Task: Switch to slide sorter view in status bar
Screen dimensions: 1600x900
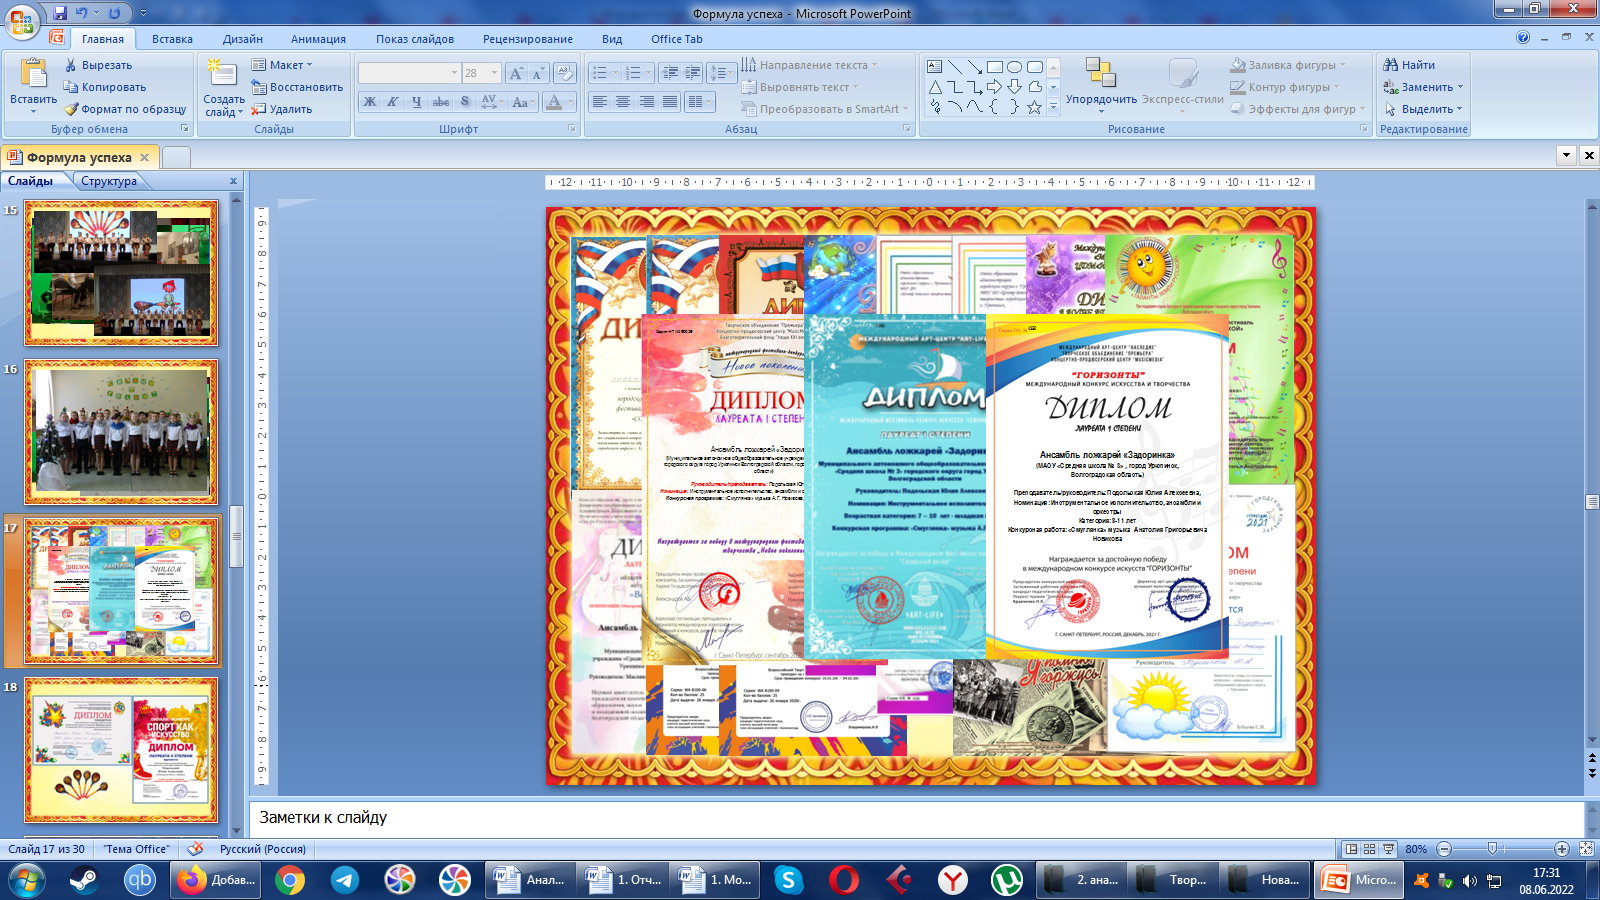Action: pos(1370,849)
